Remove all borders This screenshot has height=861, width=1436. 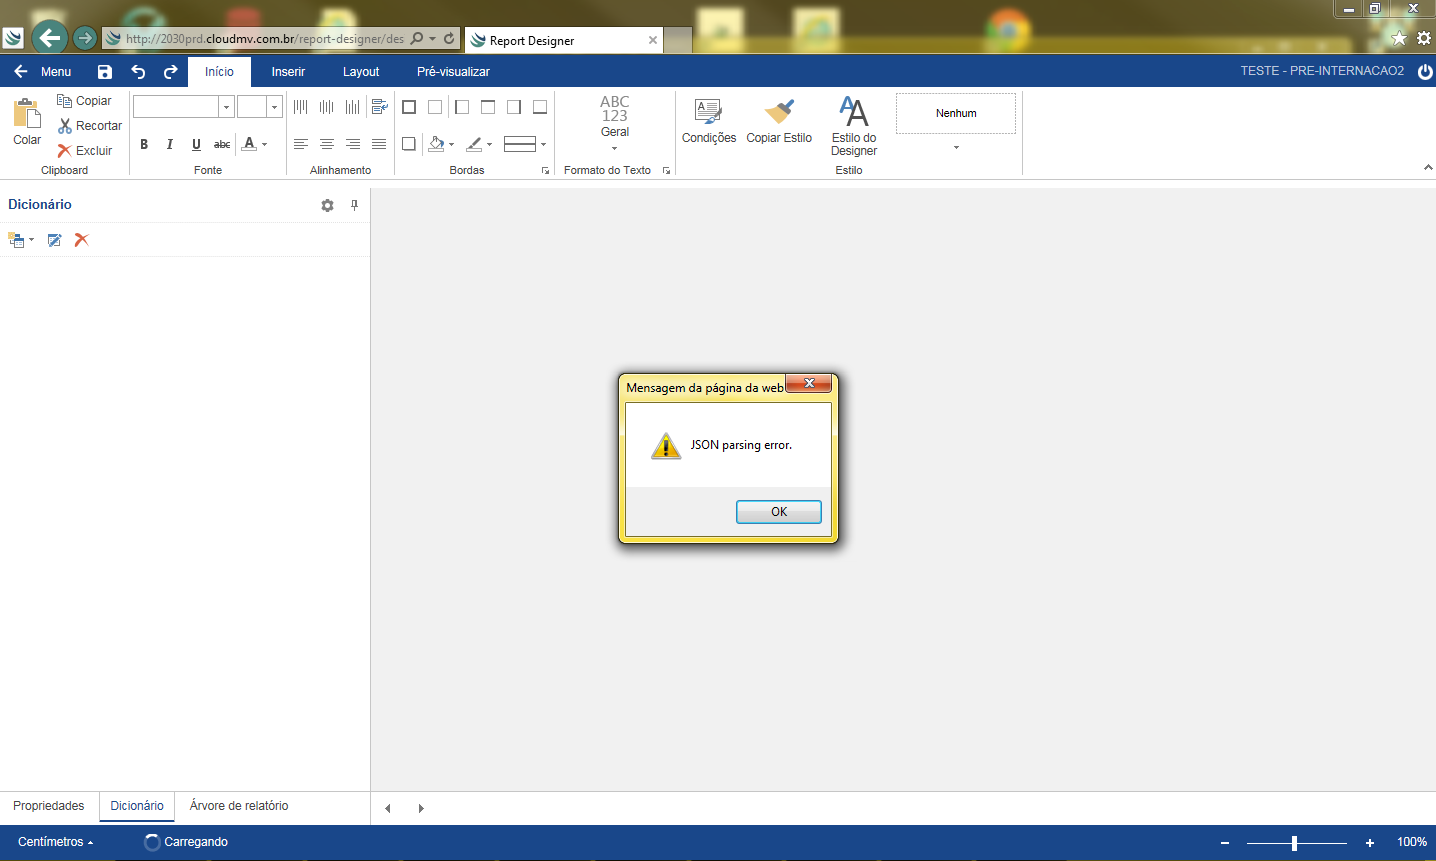point(435,107)
